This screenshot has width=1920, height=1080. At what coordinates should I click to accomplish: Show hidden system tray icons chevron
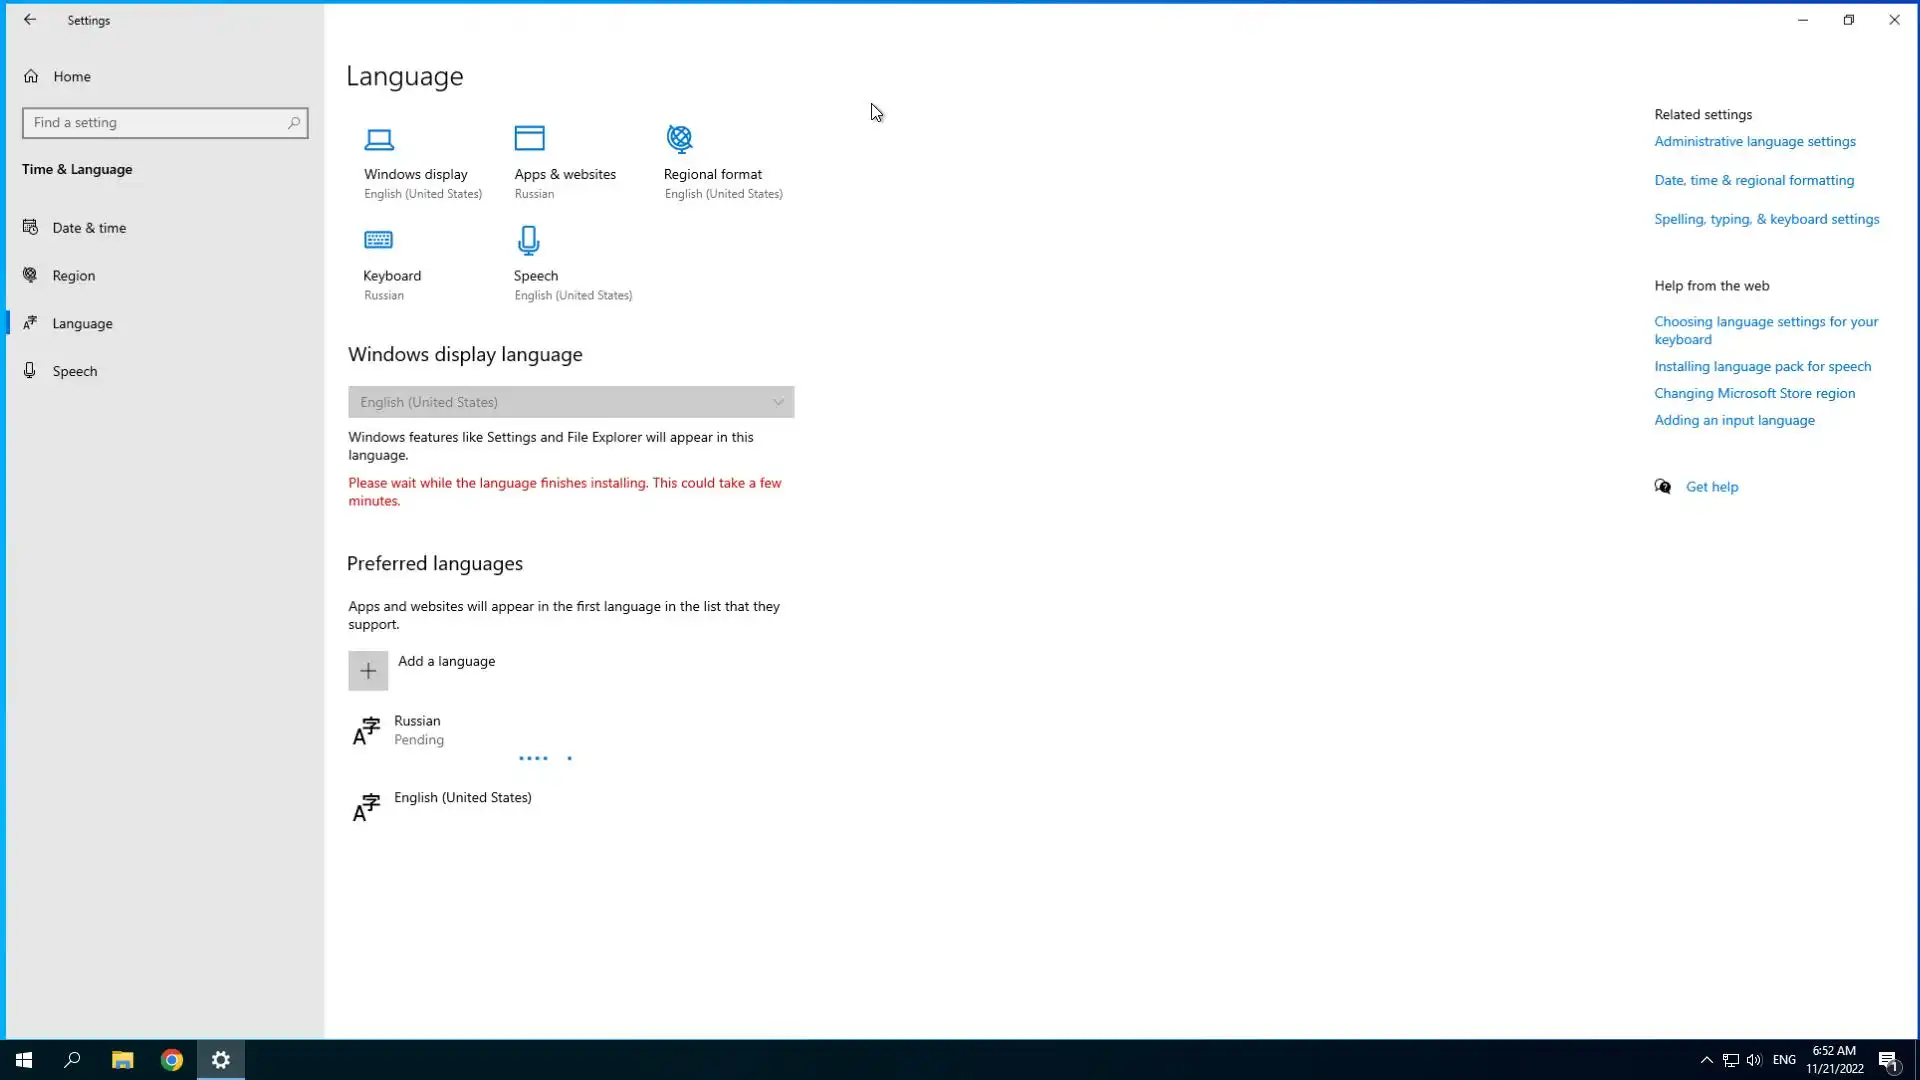pos(1707,1060)
